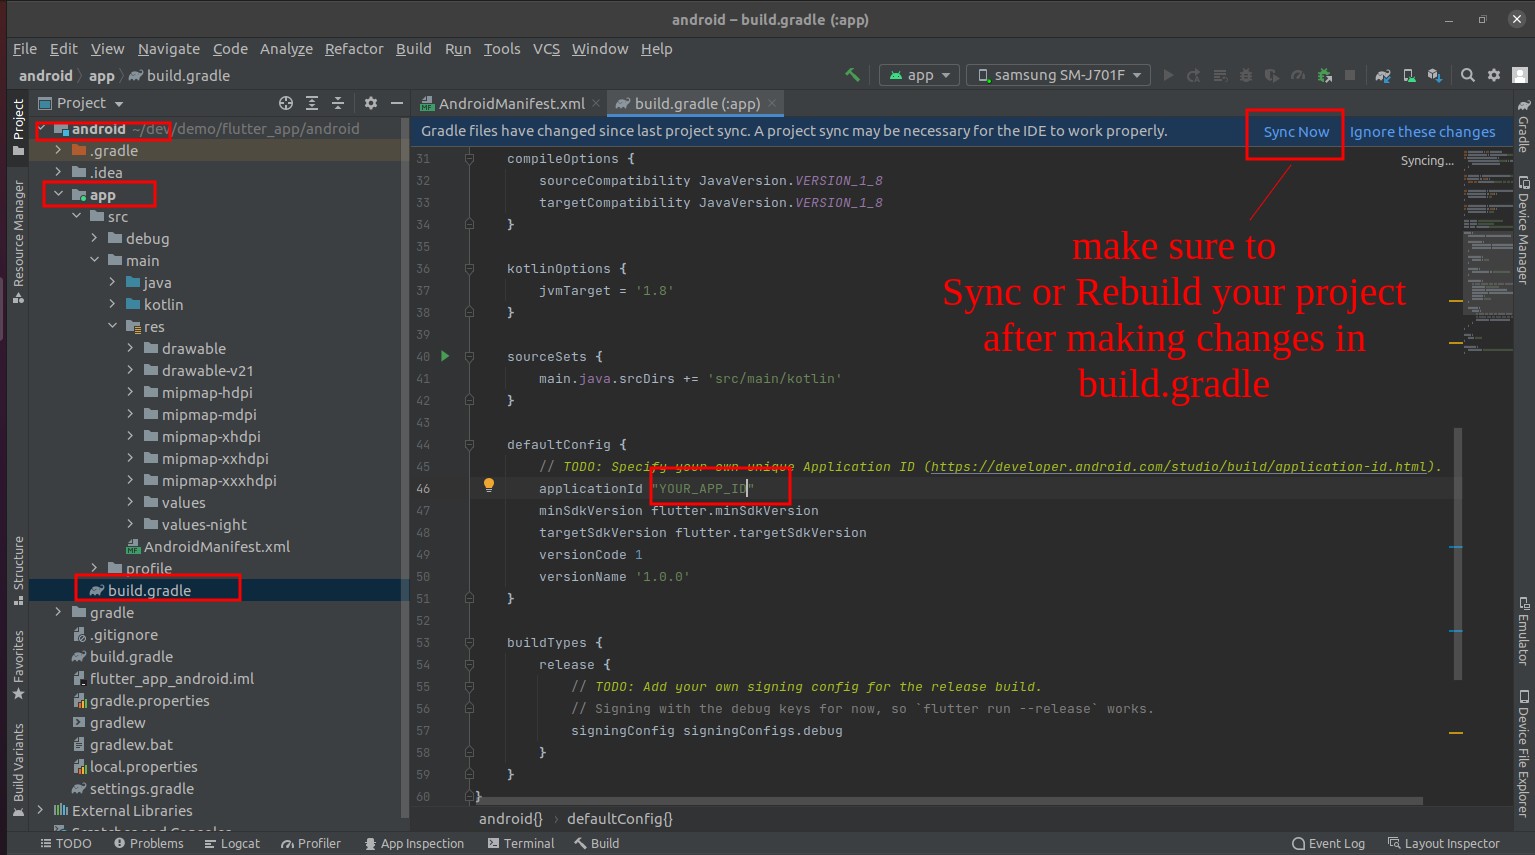Screen dimensions: 1535x855
Task: Click Apply Changes and Restart Activity icon
Action: (x=1194, y=75)
